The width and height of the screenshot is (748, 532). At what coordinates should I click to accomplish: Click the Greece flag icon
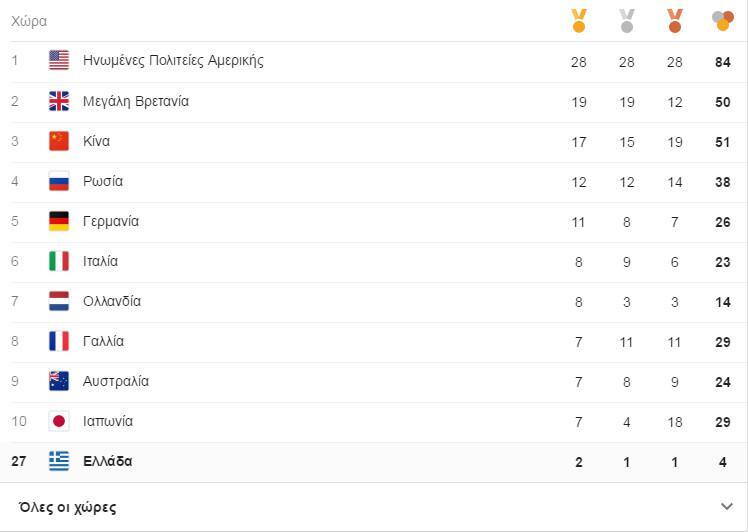[x=59, y=461]
